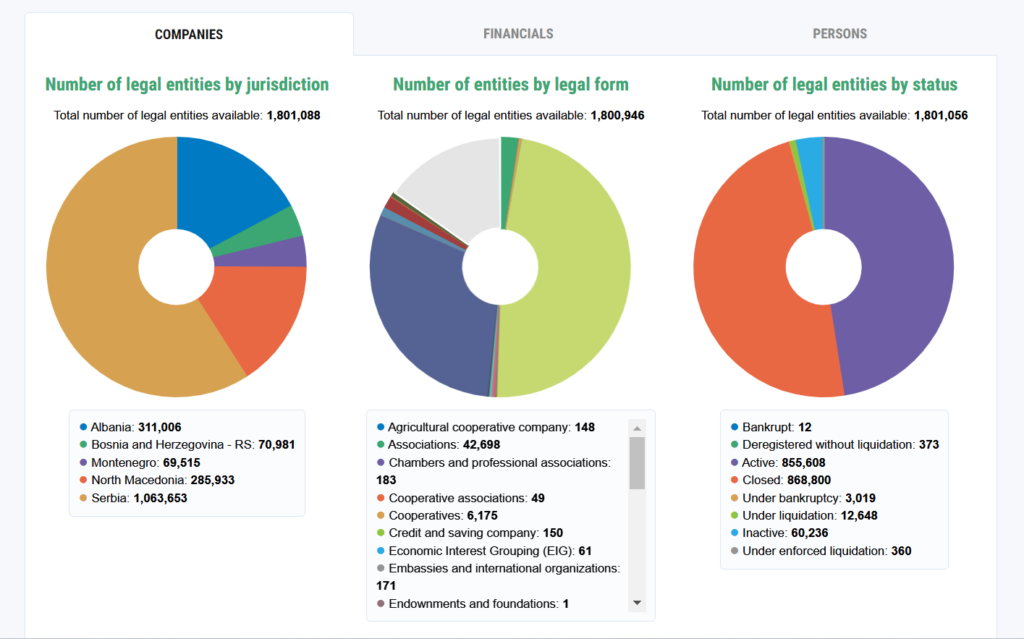Toggle Serbia legend entry in jurisdiction chart
This screenshot has height=639, width=1024.
(x=133, y=498)
